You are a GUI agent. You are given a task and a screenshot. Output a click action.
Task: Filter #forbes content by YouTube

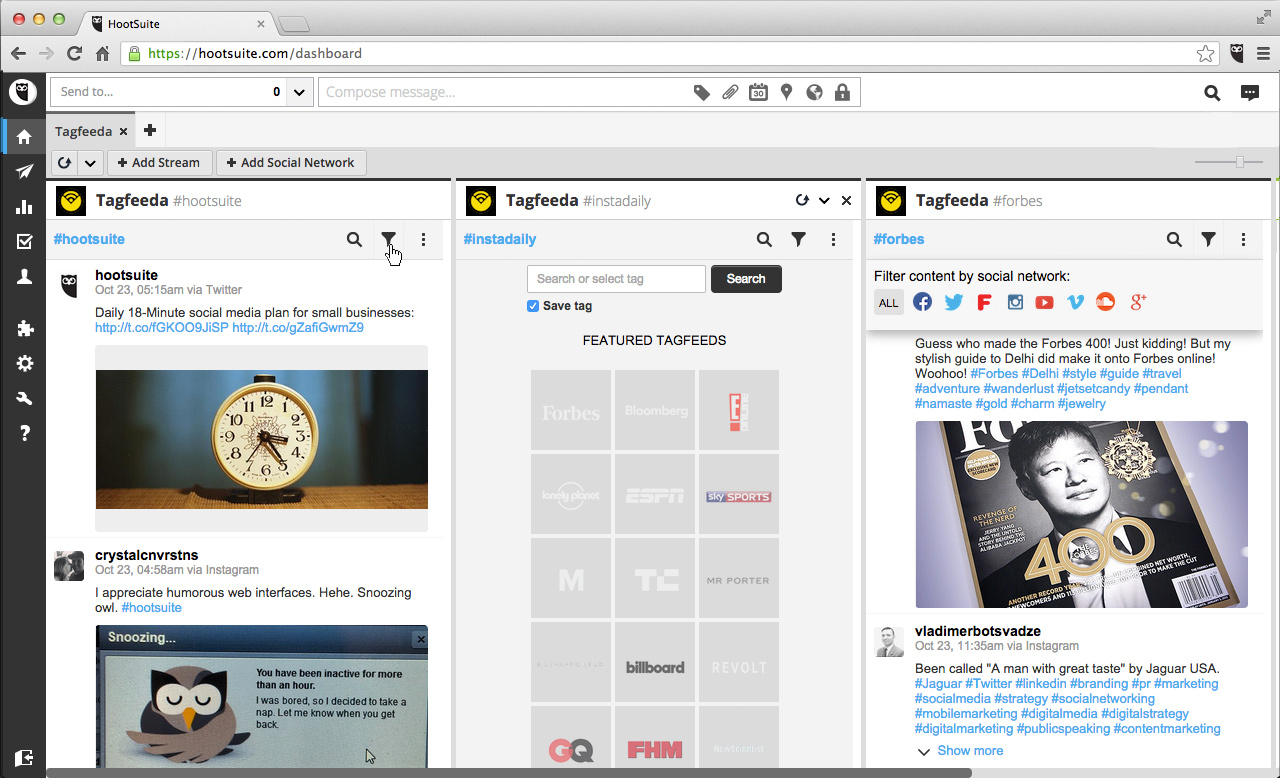[1044, 302]
